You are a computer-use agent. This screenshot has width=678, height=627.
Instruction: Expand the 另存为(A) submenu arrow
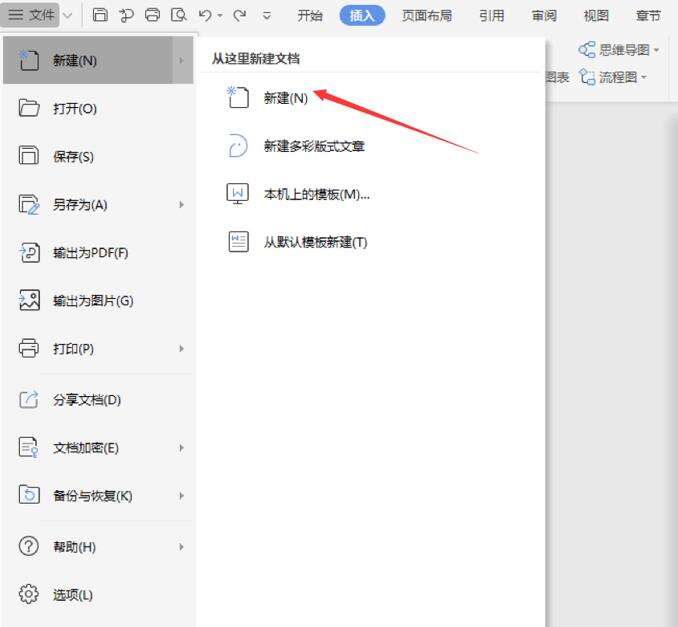point(181,204)
